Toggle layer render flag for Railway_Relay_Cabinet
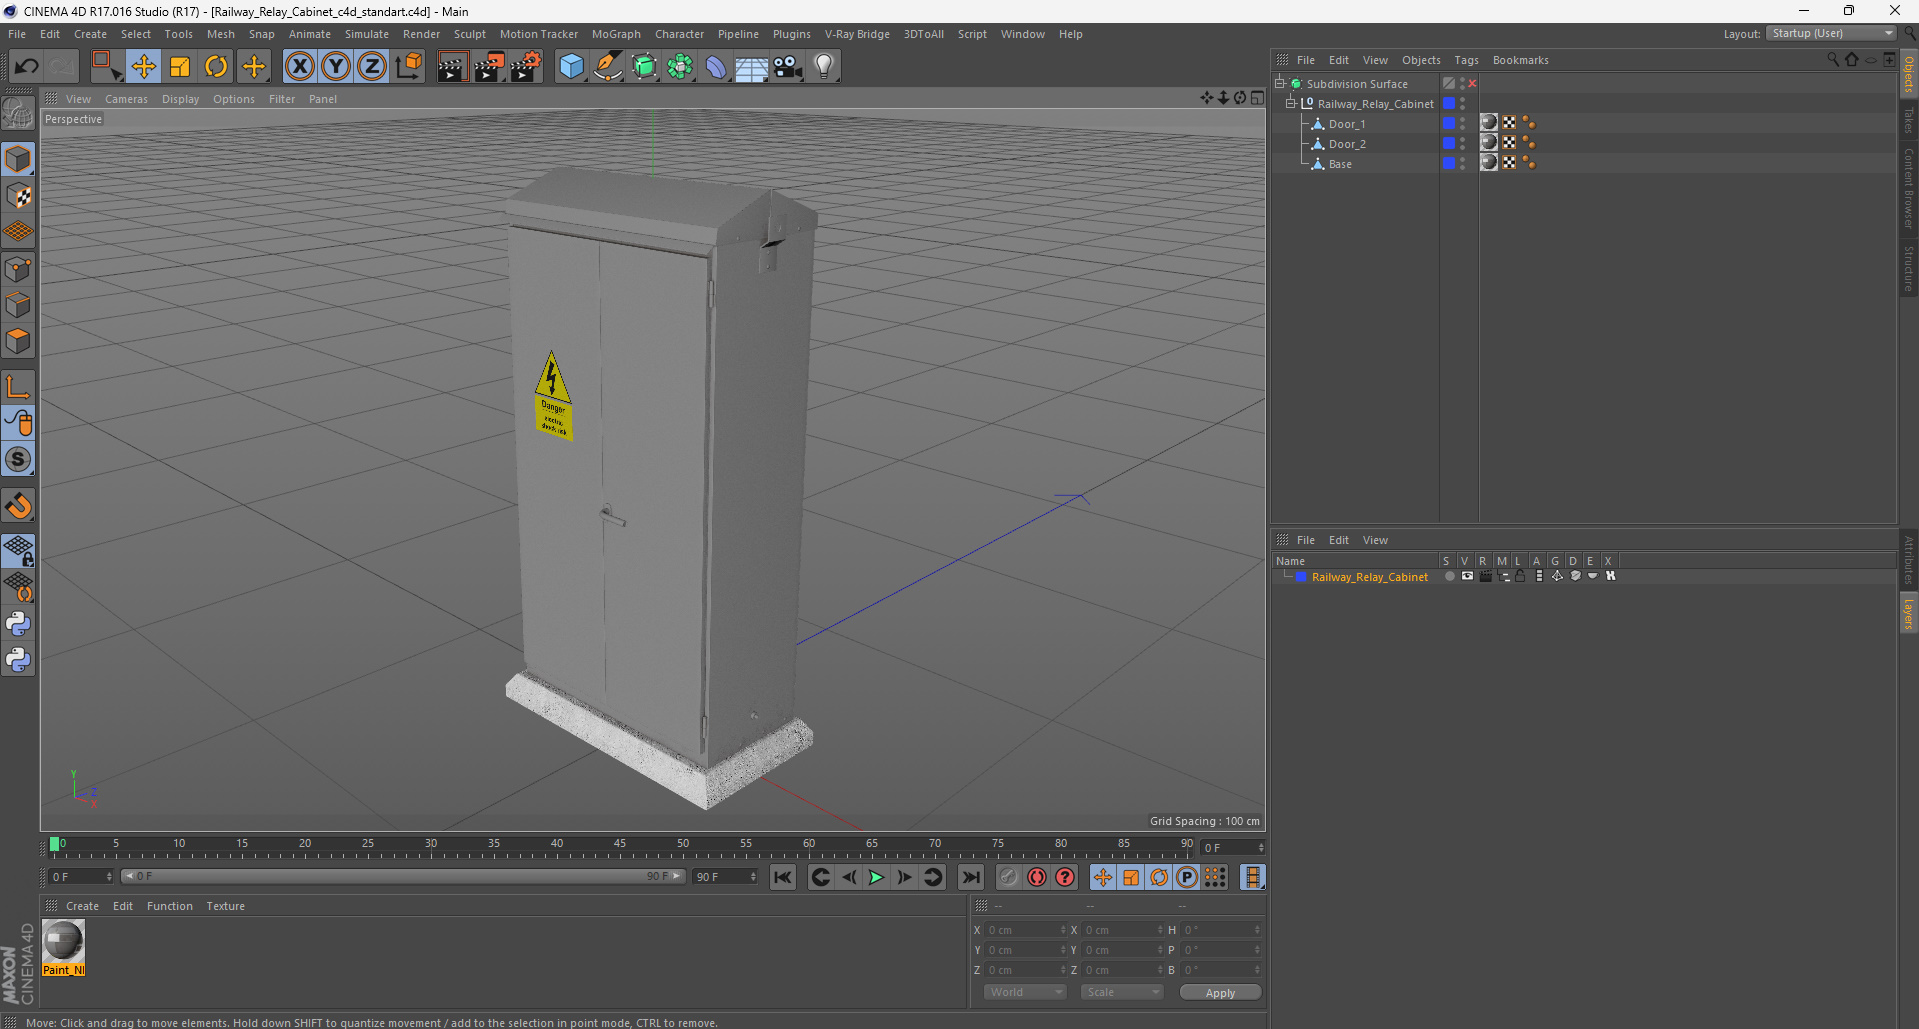The height and width of the screenshot is (1029, 1919). click(x=1485, y=576)
